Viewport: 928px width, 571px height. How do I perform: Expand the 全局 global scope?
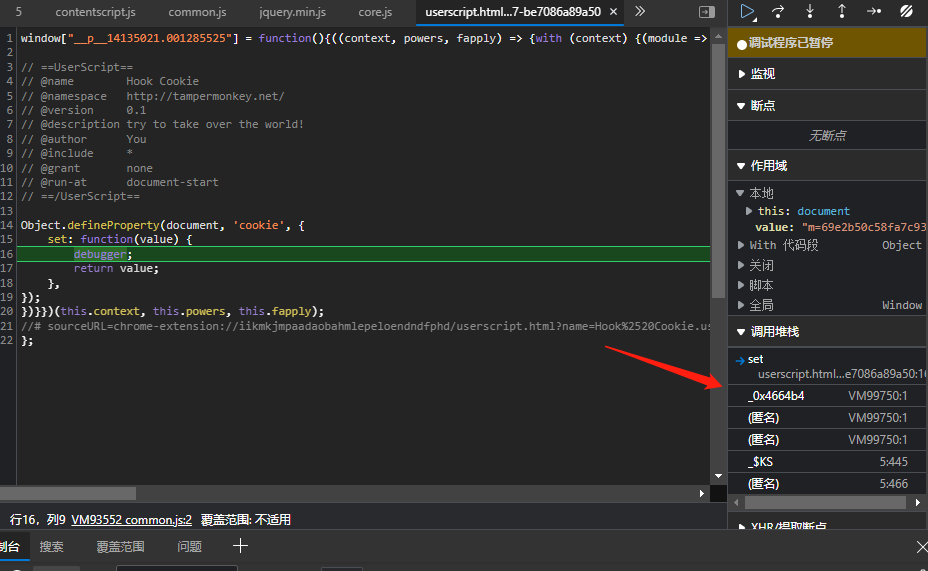740,305
